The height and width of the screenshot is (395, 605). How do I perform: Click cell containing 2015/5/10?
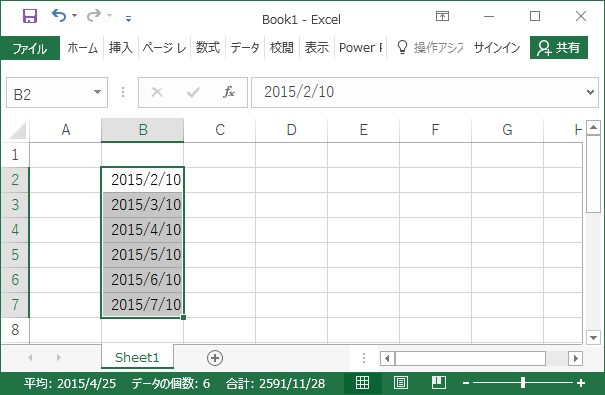pyautogui.click(x=143, y=255)
